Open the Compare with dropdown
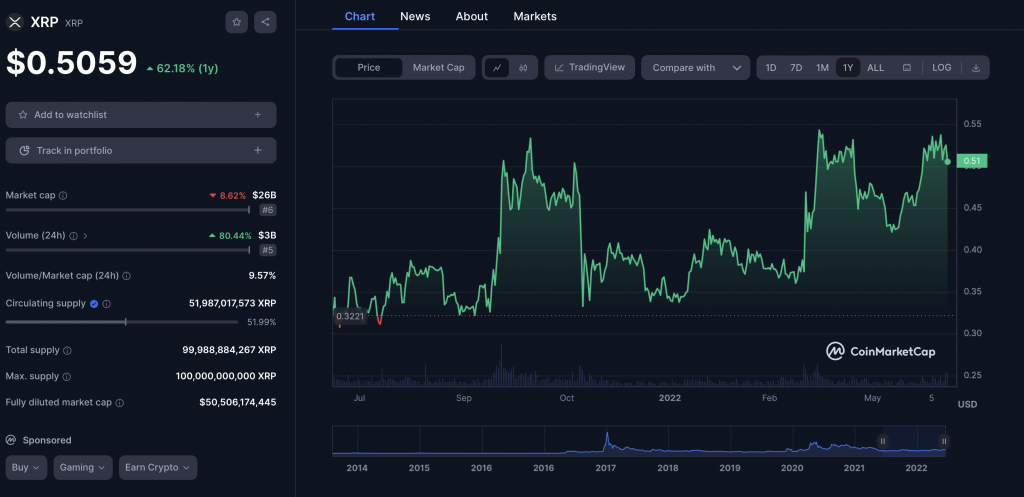Image resolution: width=1024 pixels, height=497 pixels. [x=695, y=67]
